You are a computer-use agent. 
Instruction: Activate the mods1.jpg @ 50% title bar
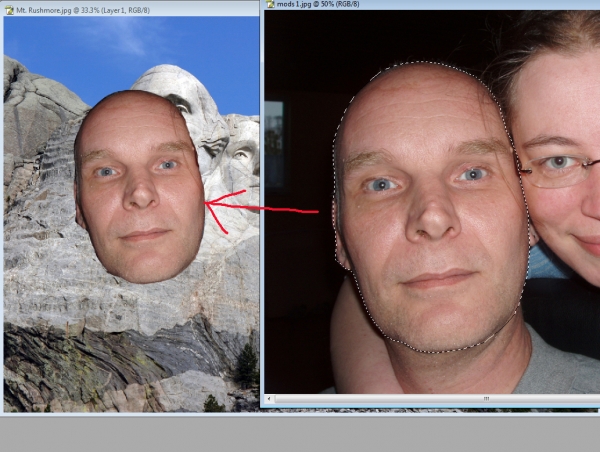(x=432, y=4)
